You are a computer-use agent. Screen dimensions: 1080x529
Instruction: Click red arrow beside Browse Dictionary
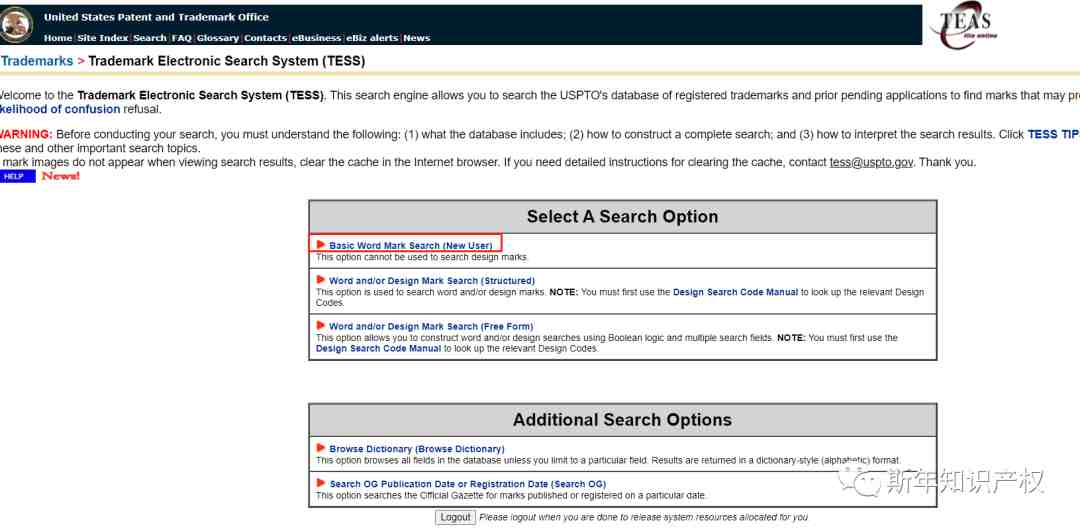pyautogui.click(x=321, y=448)
